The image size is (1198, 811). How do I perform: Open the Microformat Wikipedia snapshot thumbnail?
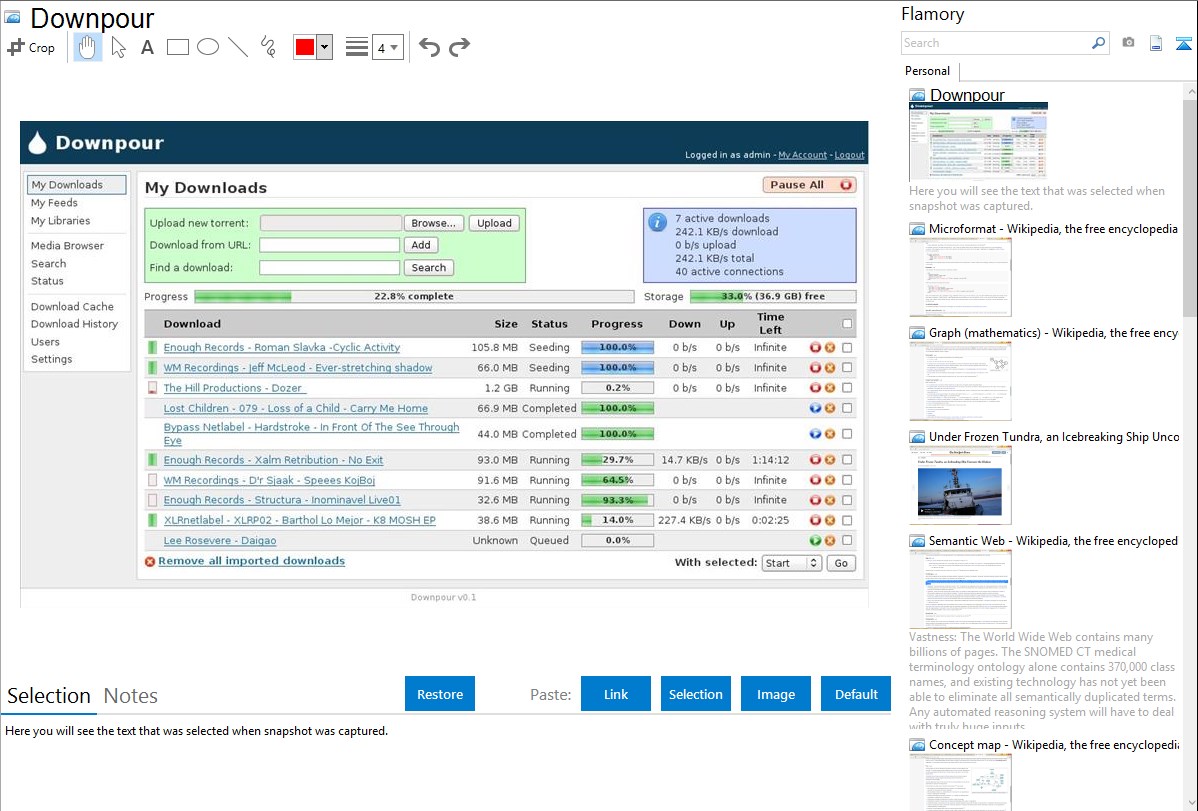point(960,277)
